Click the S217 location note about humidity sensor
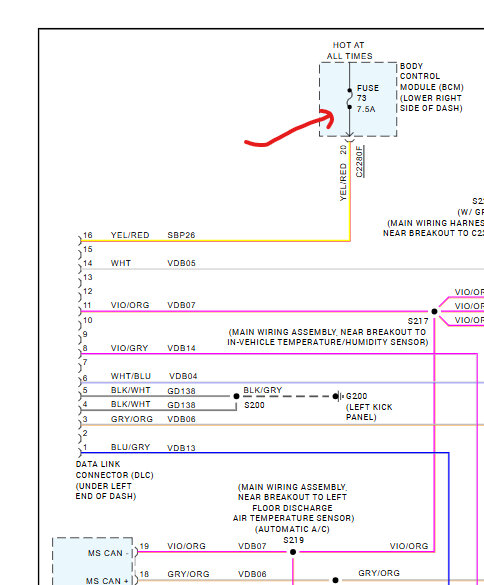This screenshot has width=484, height=585. (x=328, y=337)
